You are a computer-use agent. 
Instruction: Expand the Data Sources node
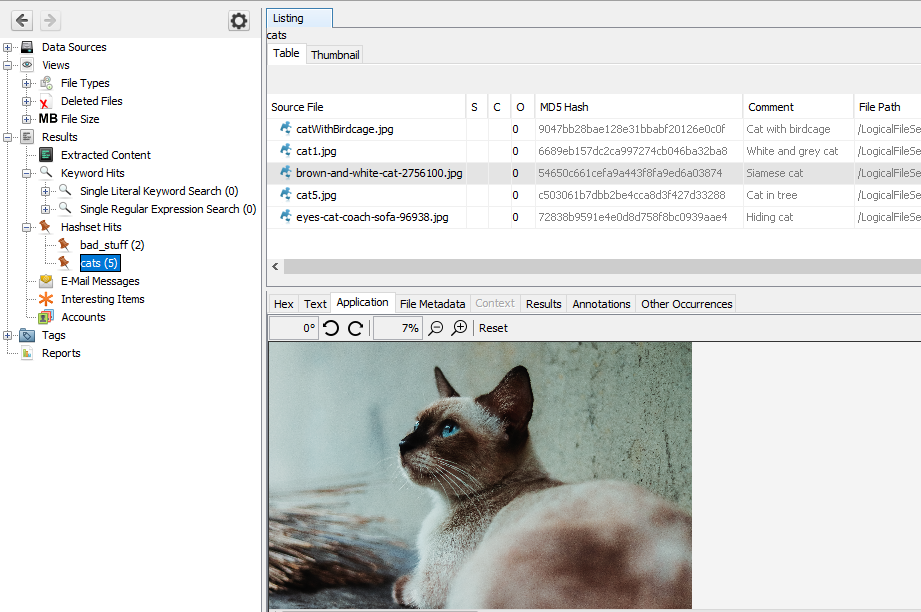(x=8, y=47)
